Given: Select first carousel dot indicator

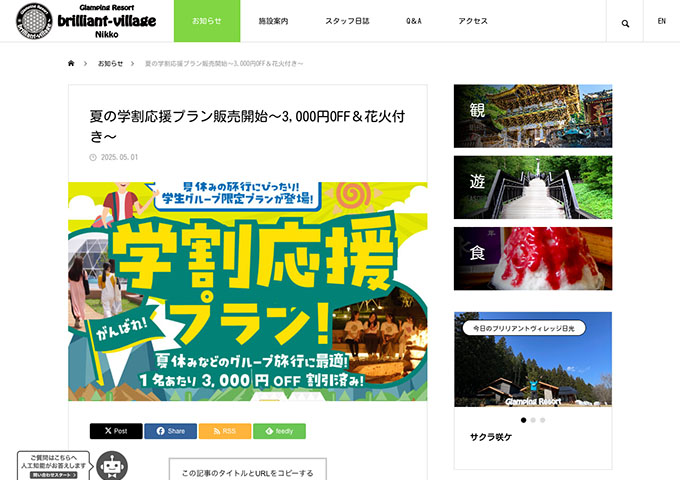Looking at the screenshot, I should point(523,420).
